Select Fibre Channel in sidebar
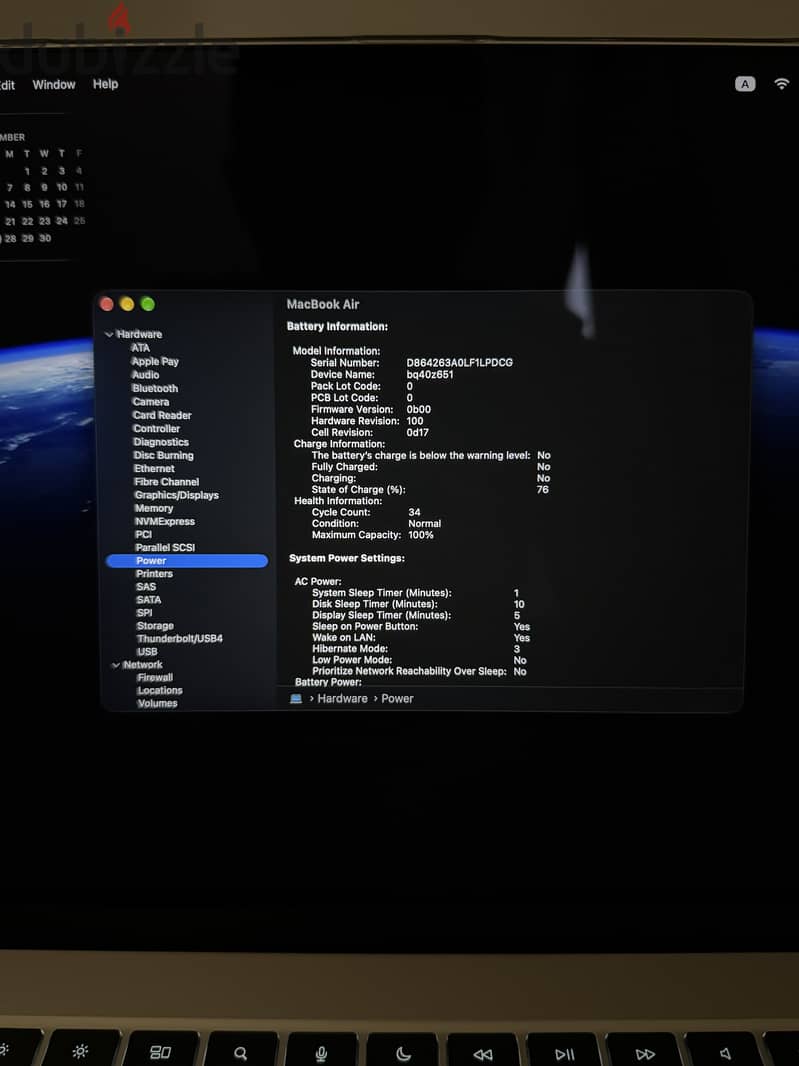 coord(167,481)
